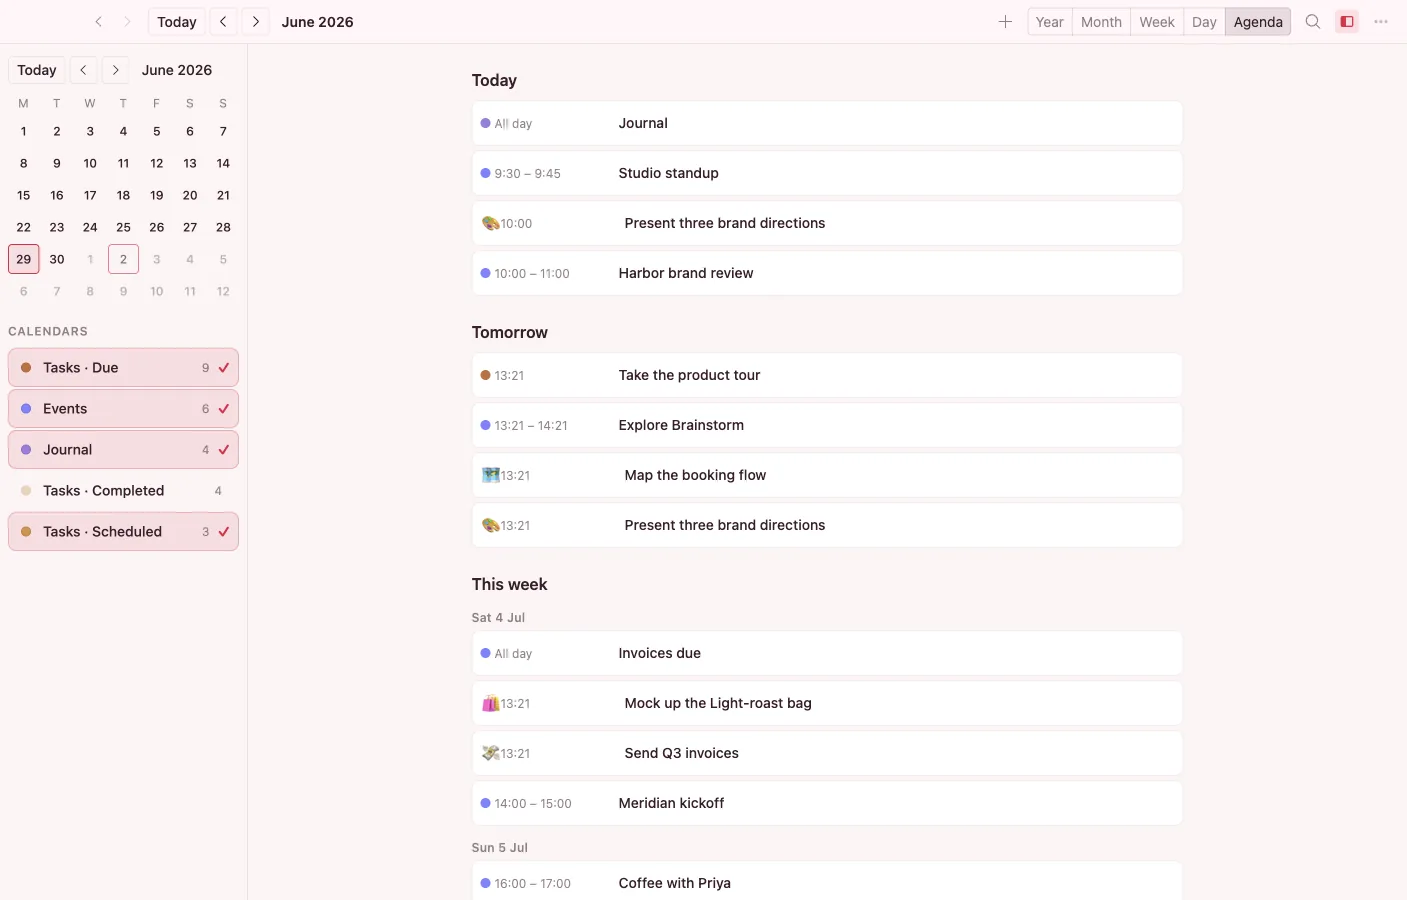Screen dimensions: 1407x900
Task: Click map icon on Map the booking flow
Action: pyautogui.click(x=490, y=475)
